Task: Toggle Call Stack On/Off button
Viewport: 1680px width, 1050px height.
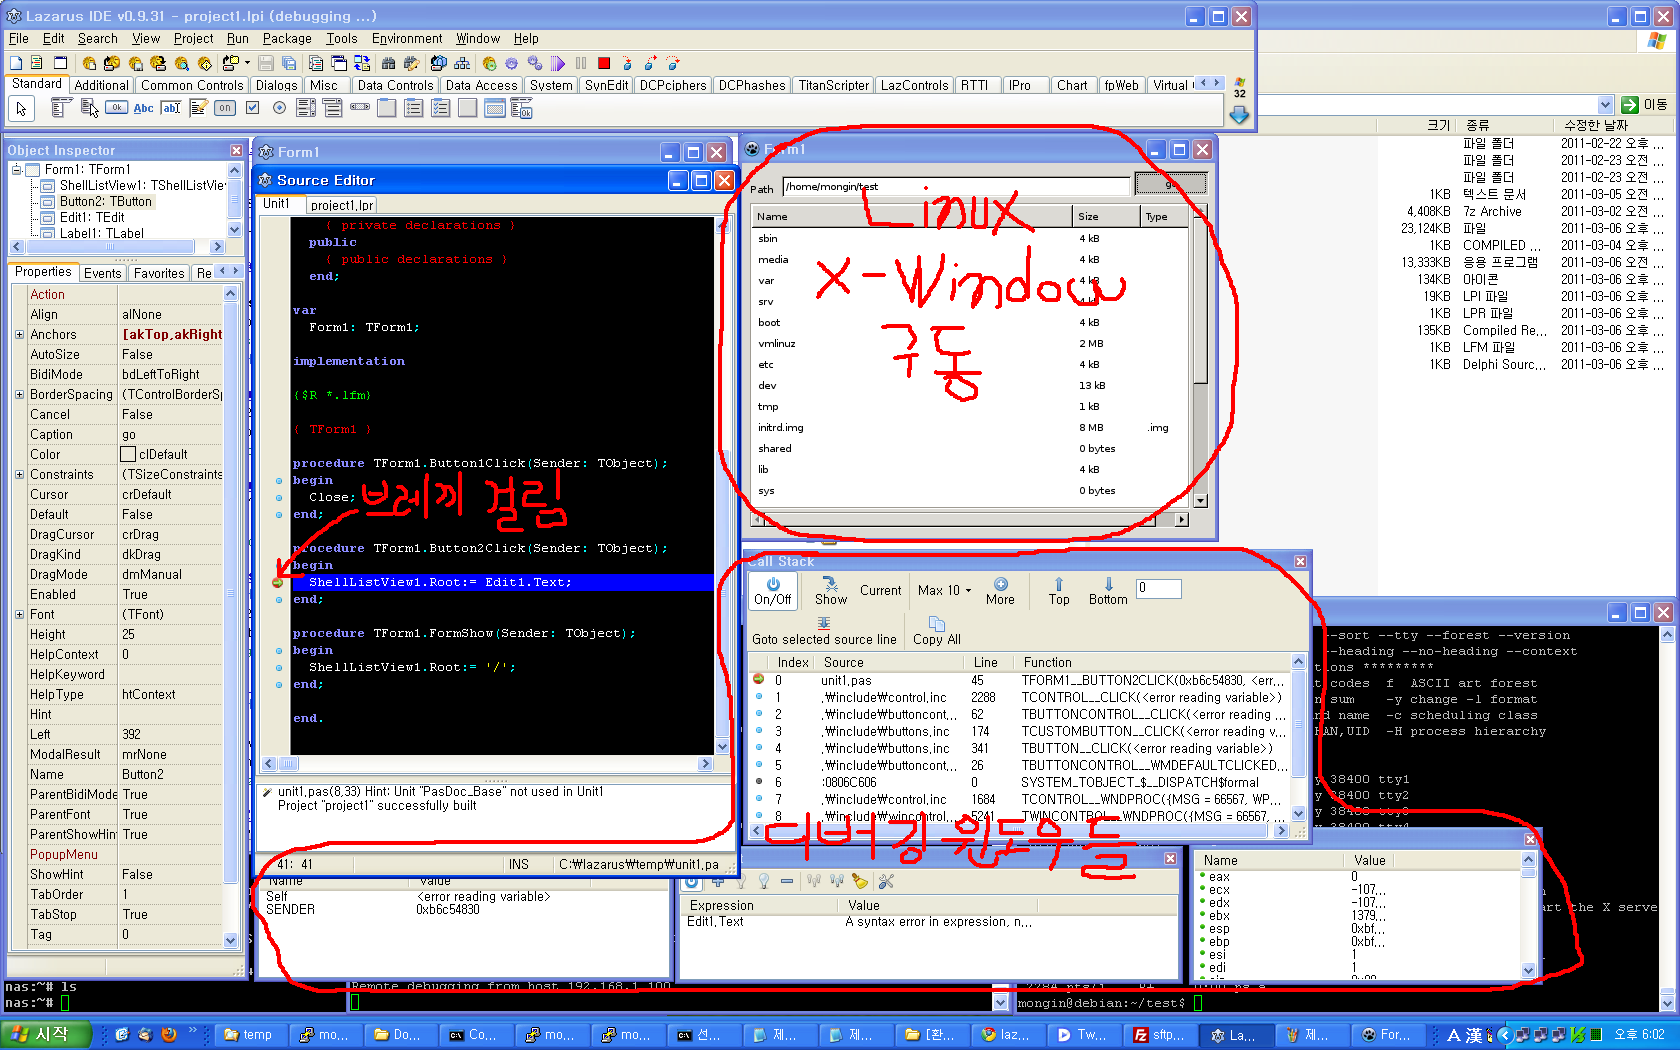Action: [772, 590]
